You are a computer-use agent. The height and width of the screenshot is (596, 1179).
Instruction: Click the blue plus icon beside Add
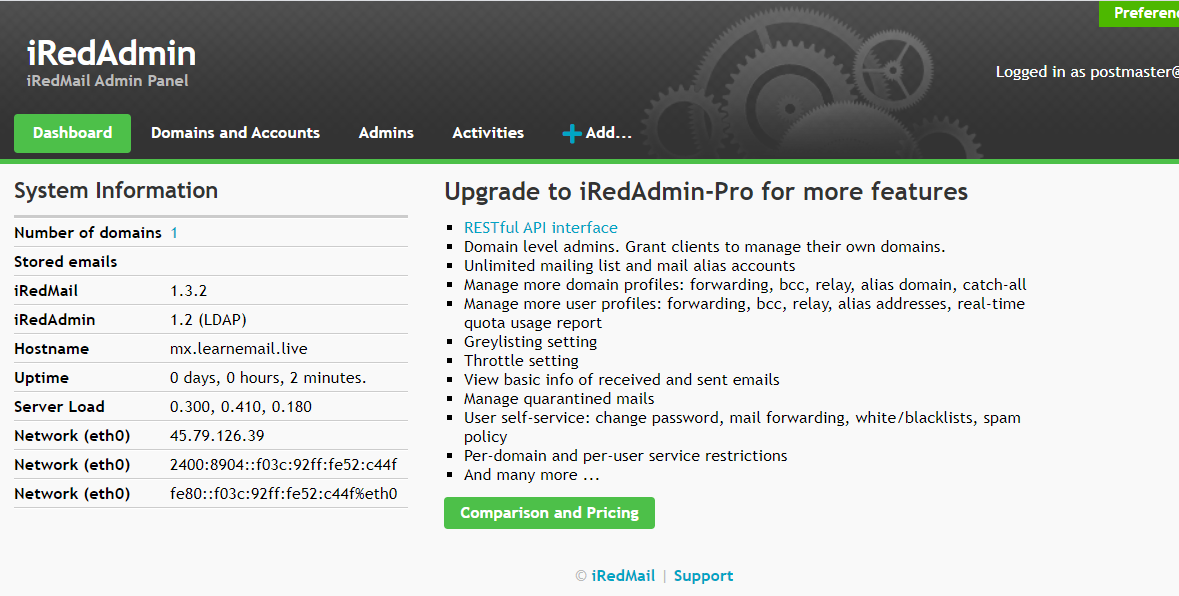click(571, 133)
